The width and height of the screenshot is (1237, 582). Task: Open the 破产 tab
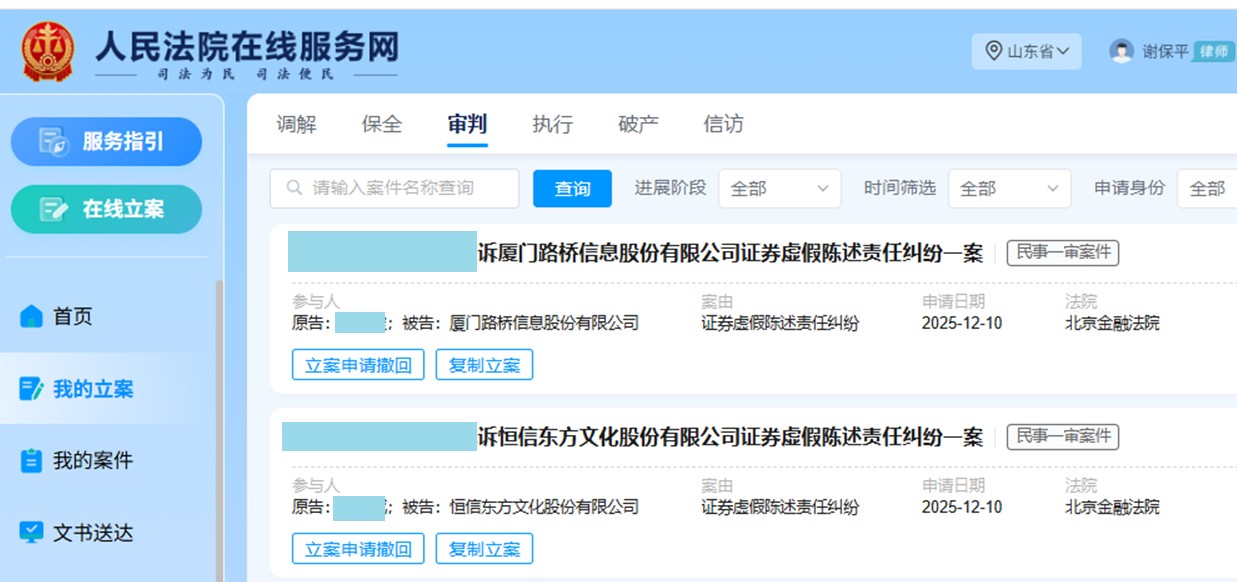tap(638, 125)
